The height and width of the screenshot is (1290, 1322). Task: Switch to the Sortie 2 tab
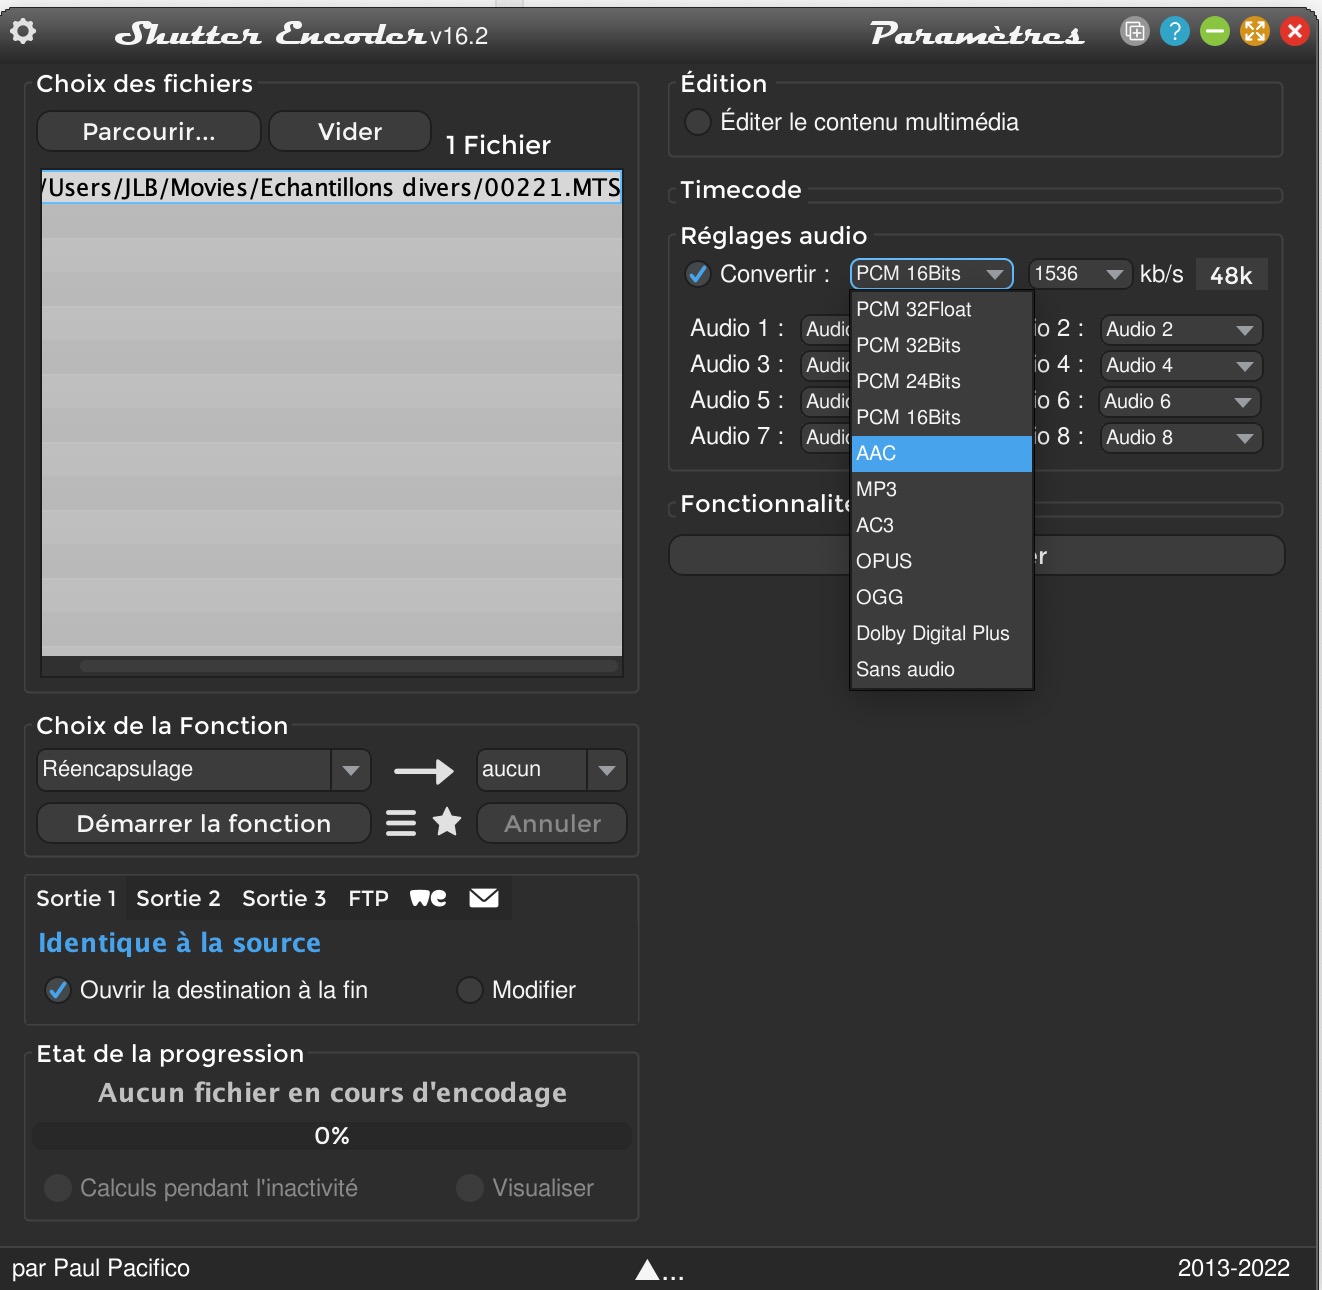[178, 898]
